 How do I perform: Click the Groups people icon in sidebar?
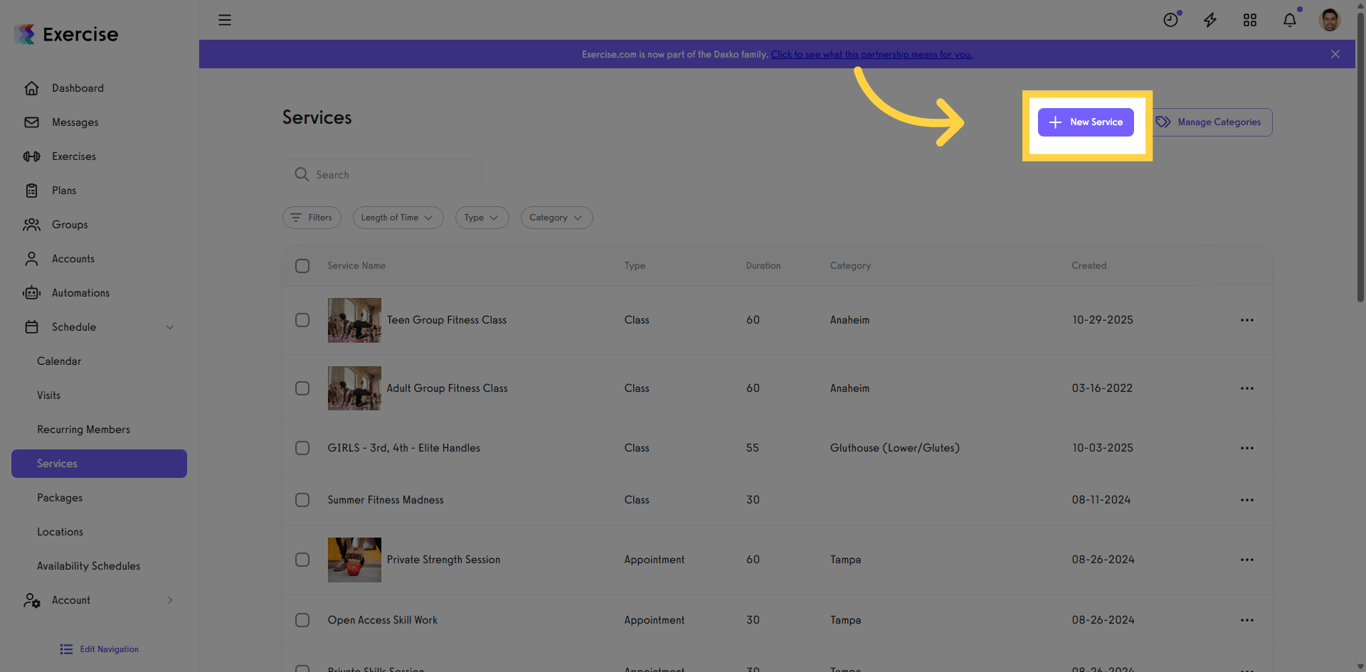pos(31,224)
